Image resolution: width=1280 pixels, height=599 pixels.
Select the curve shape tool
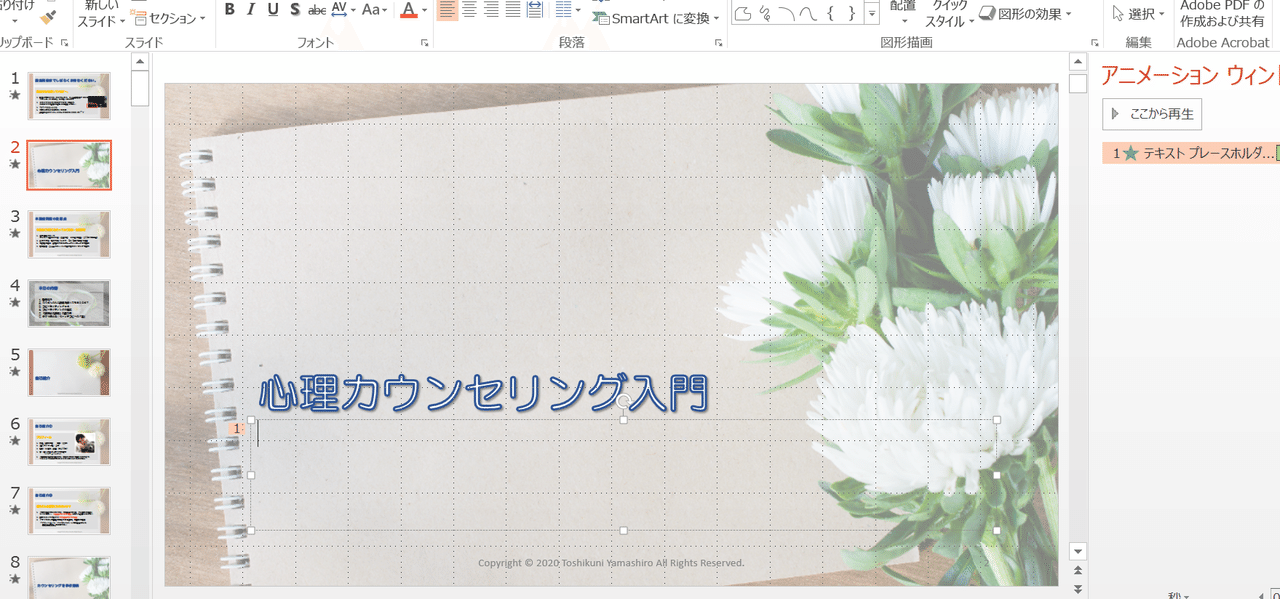pos(808,13)
